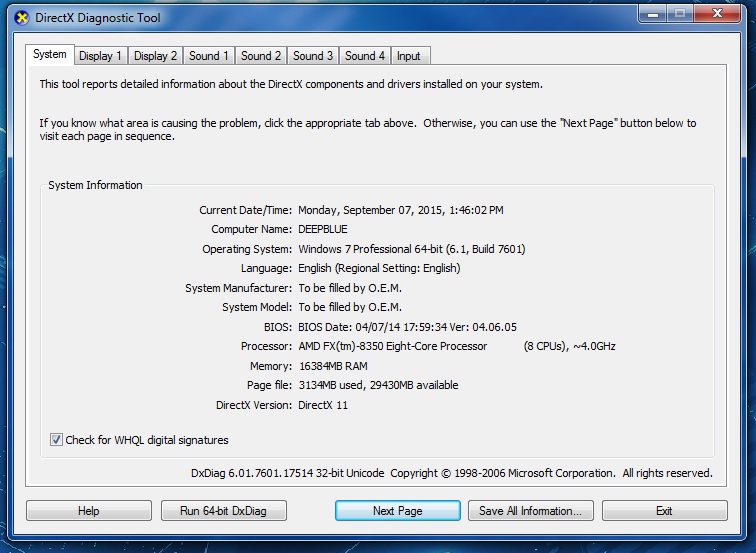The width and height of the screenshot is (756, 553).
Task: Click the System Information group label
Action: point(95,185)
